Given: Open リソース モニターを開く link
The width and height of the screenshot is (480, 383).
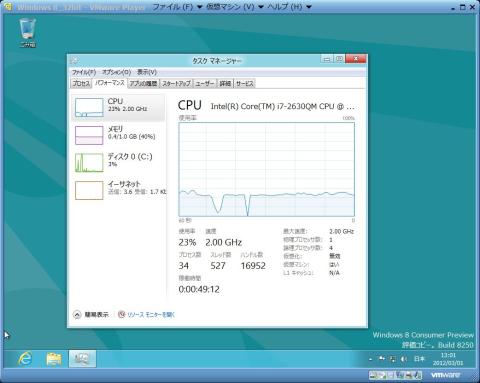Looking at the screenshot, I should point(151,314).
